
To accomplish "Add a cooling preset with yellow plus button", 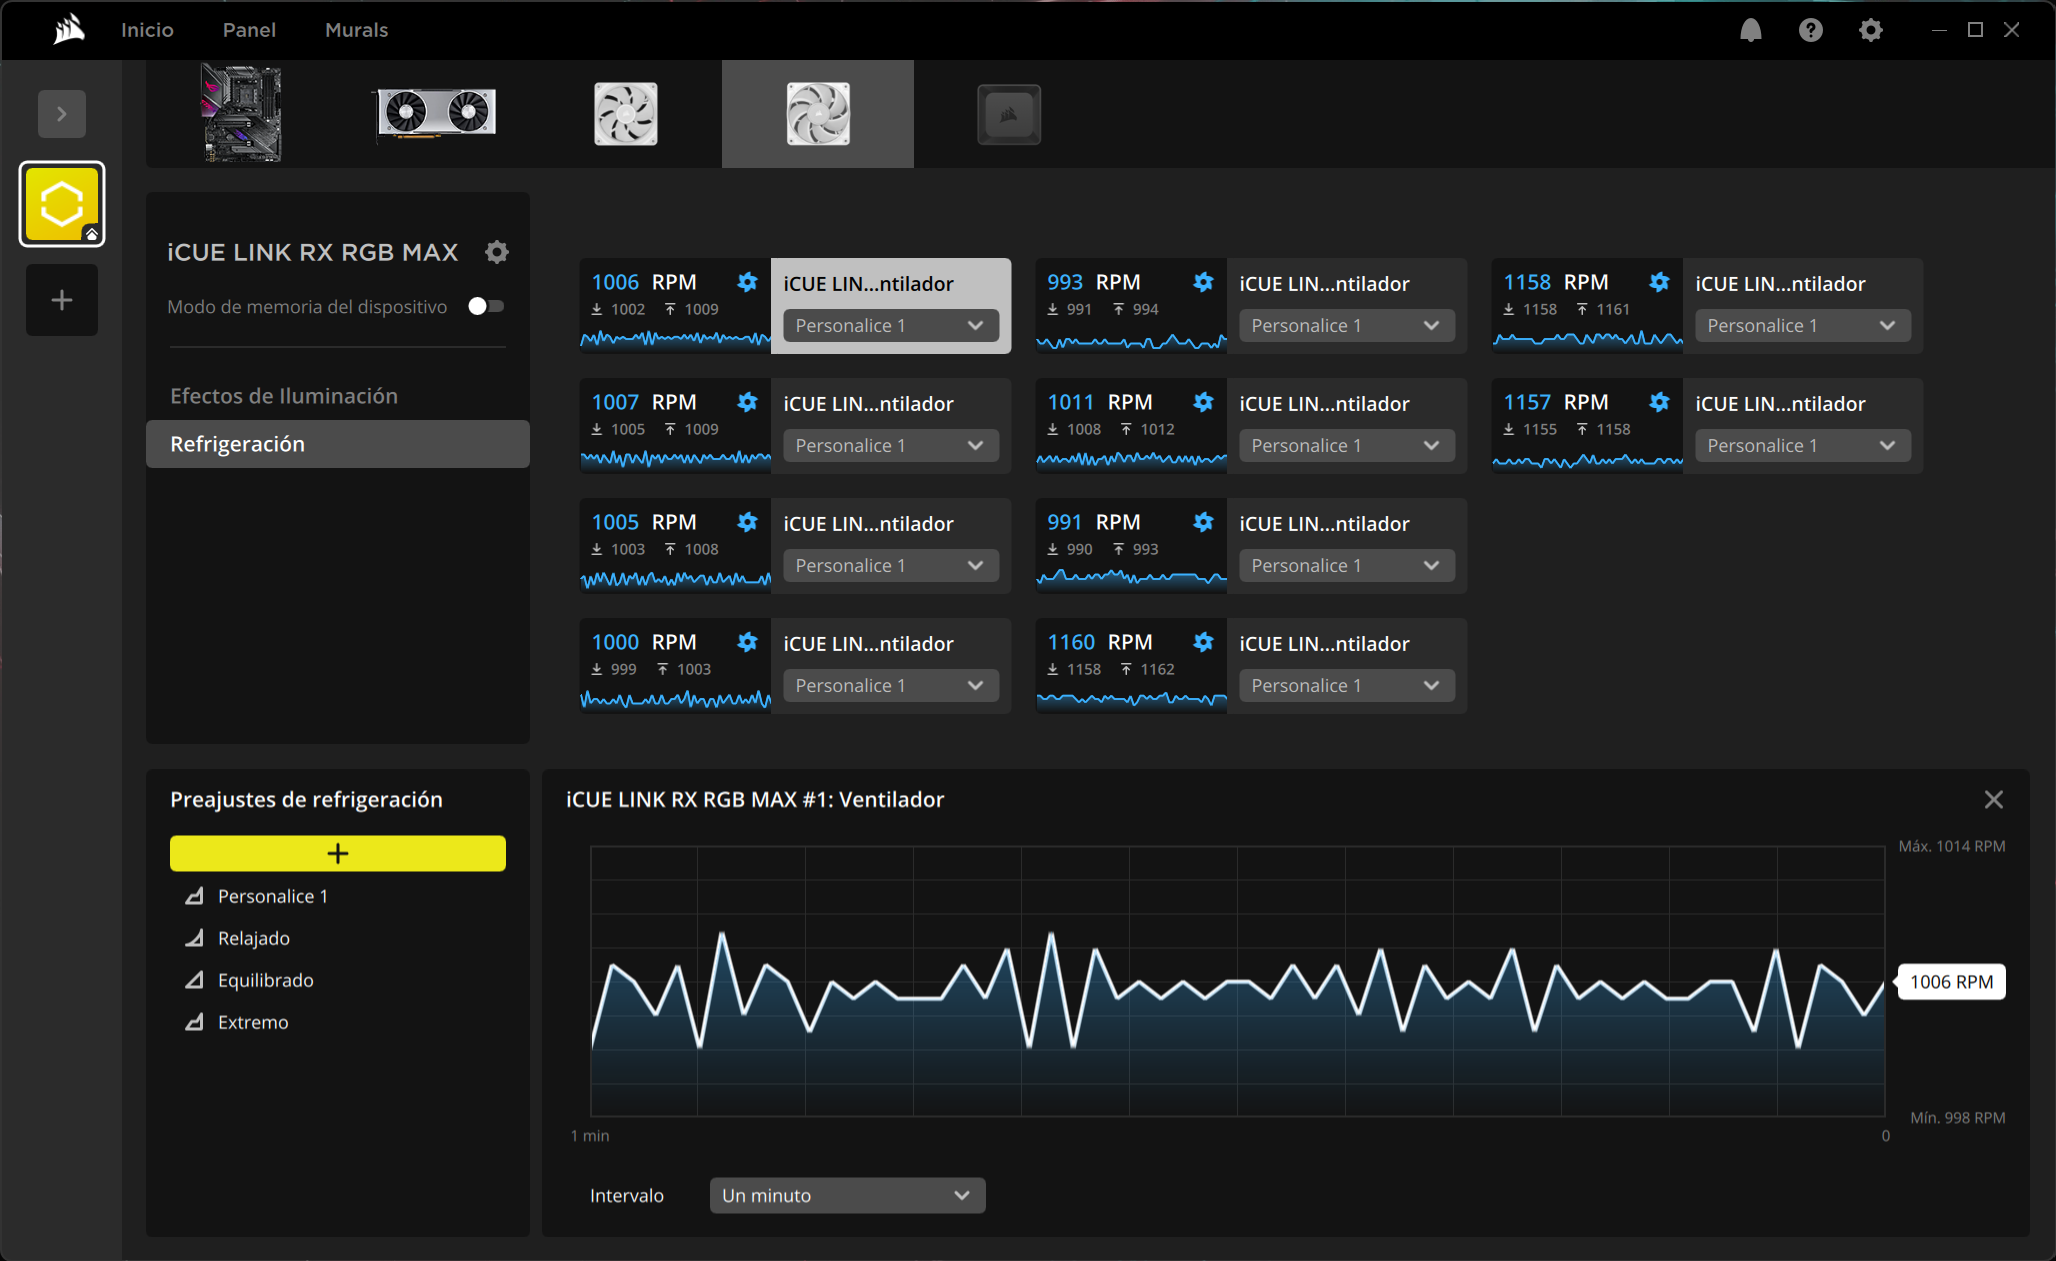I will coord(338,853).
